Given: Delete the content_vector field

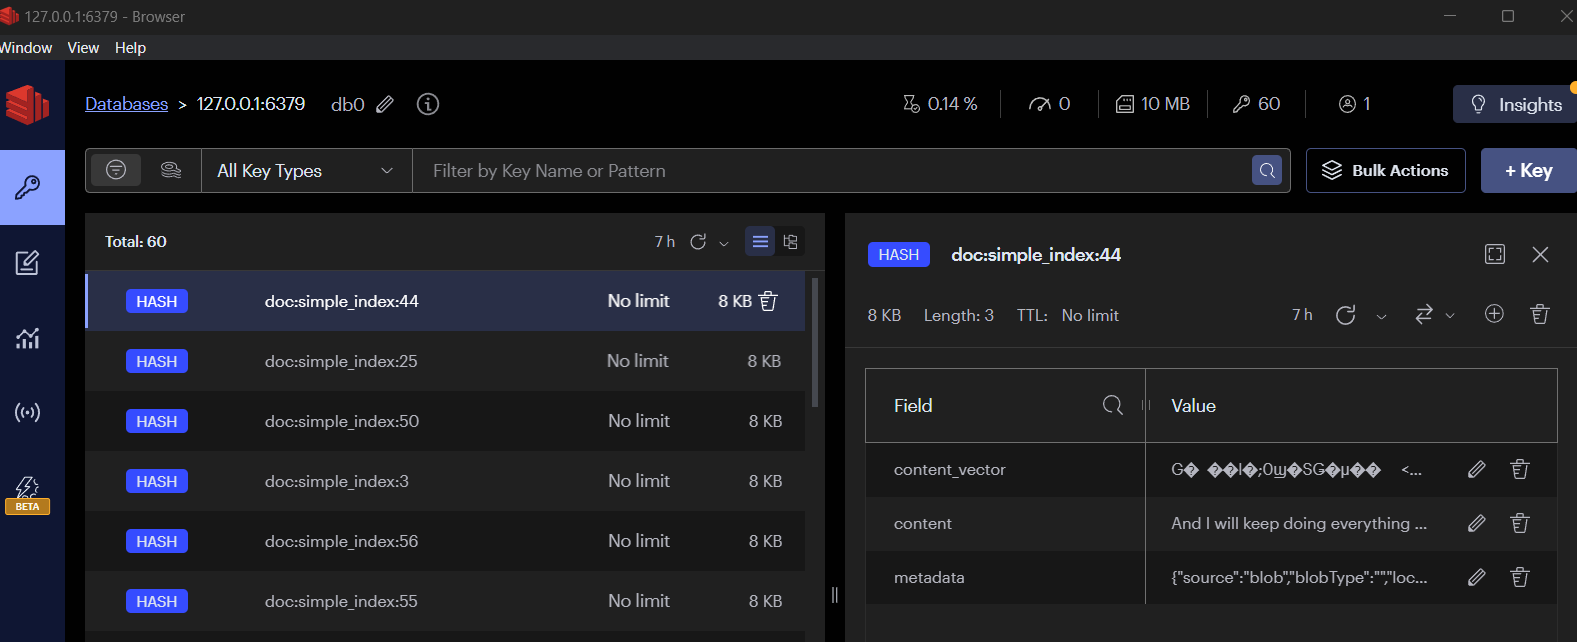Looking at the screenshot, I should (x=1520, y=470).
